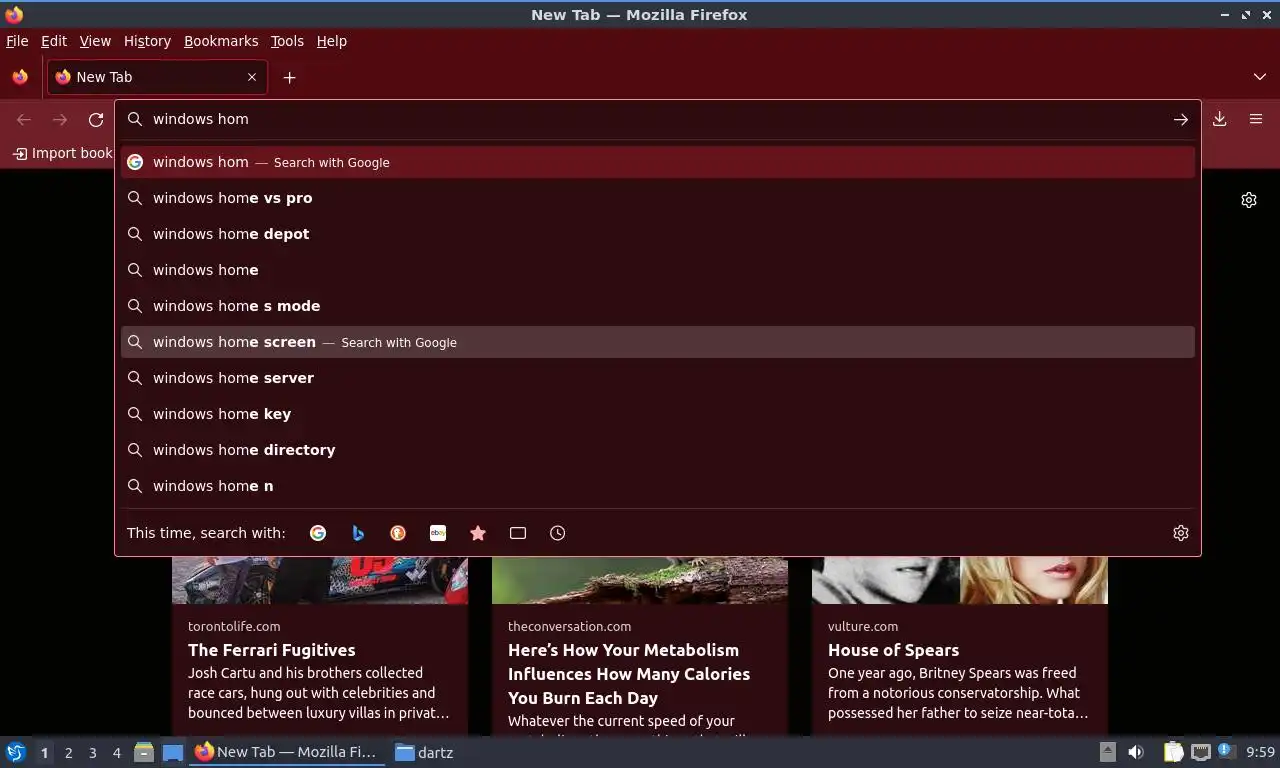Select suggestion 'windows home screen'
Screen dimensions: 1280x768
tap(658, 342)
